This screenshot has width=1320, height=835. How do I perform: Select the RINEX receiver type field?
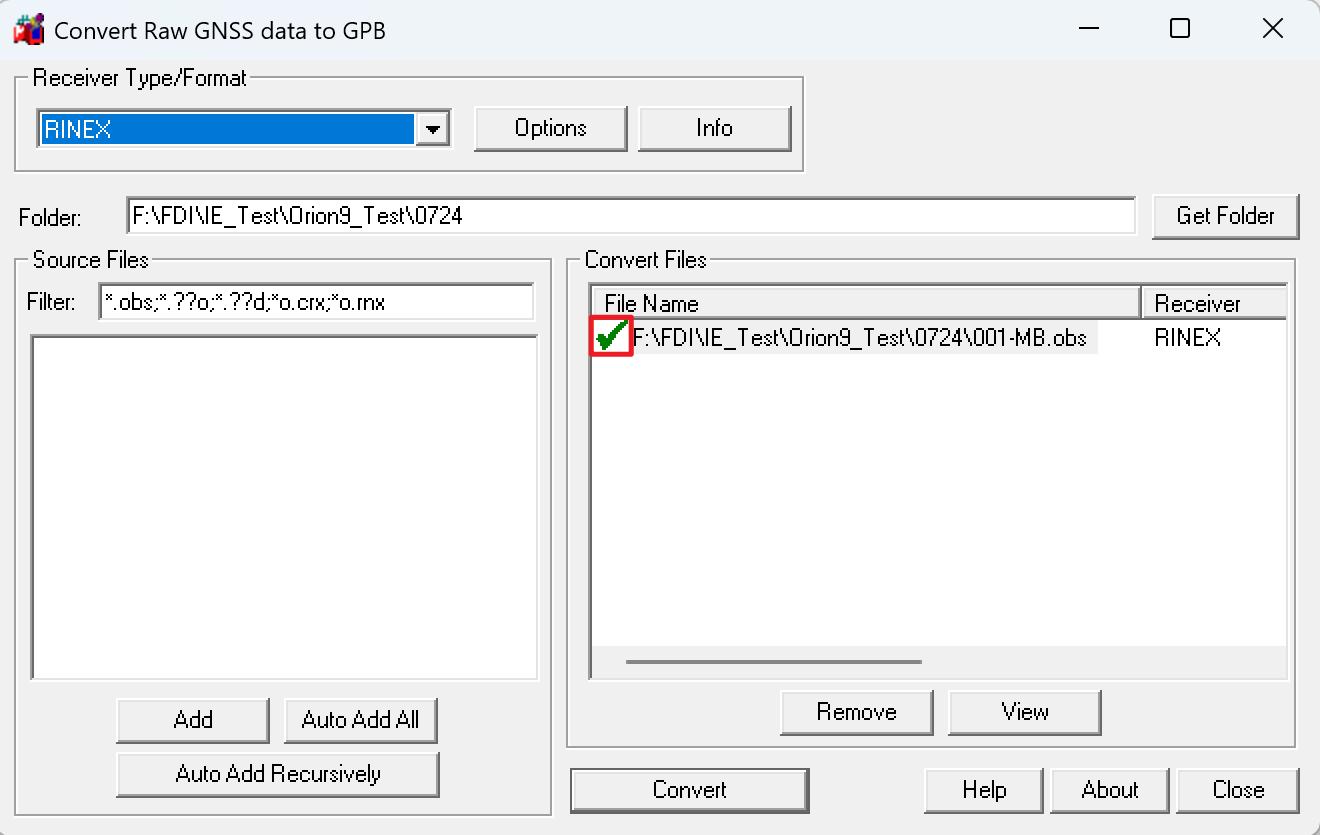point(227,129)
